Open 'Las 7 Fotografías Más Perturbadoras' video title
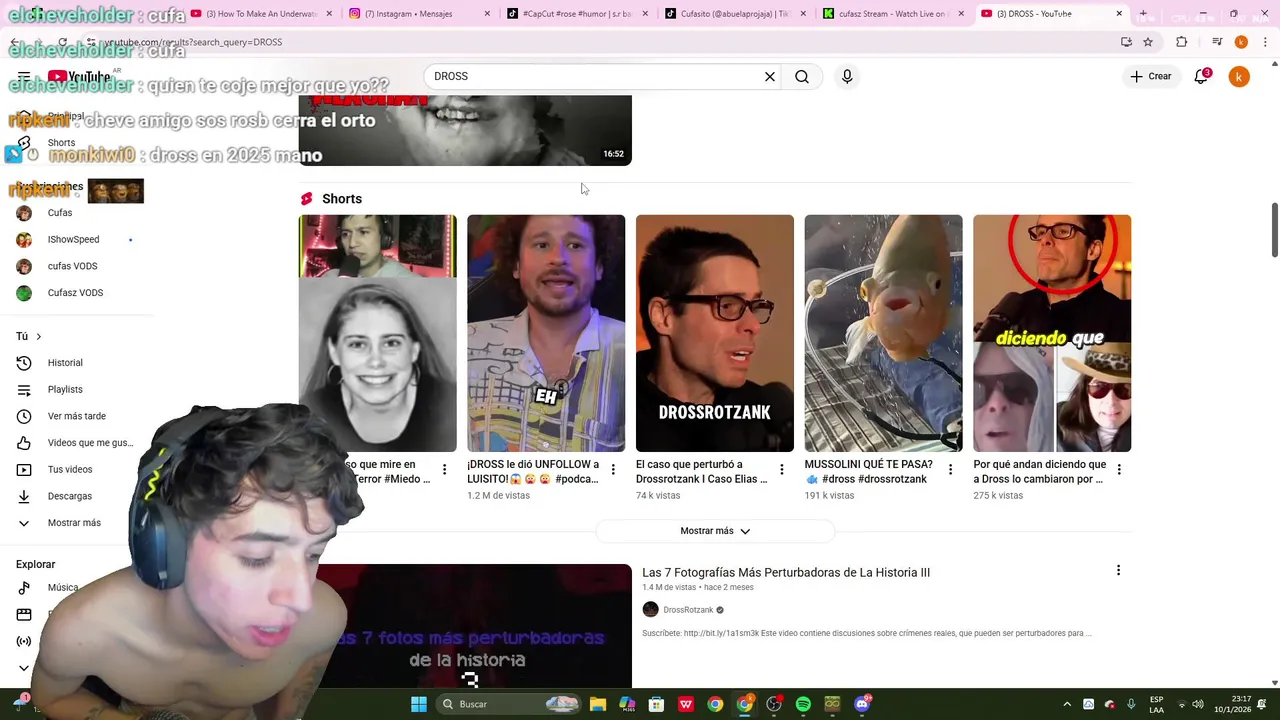 click(786, 573)
